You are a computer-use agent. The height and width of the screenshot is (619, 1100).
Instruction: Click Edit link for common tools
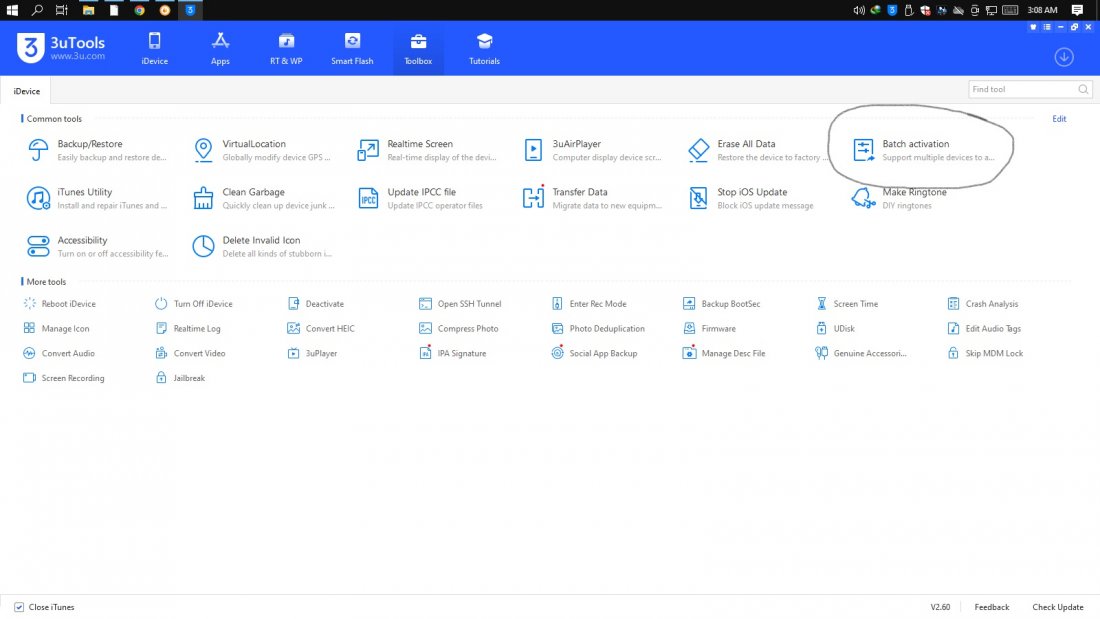(1059, 119)
